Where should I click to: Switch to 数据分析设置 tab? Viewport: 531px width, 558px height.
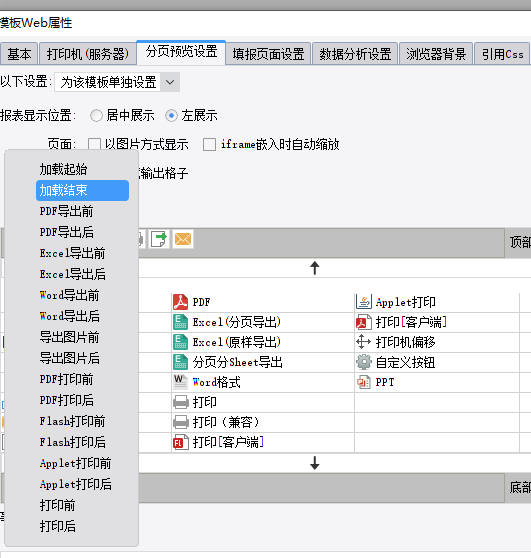pyautogui.click(x=355, y=54)
